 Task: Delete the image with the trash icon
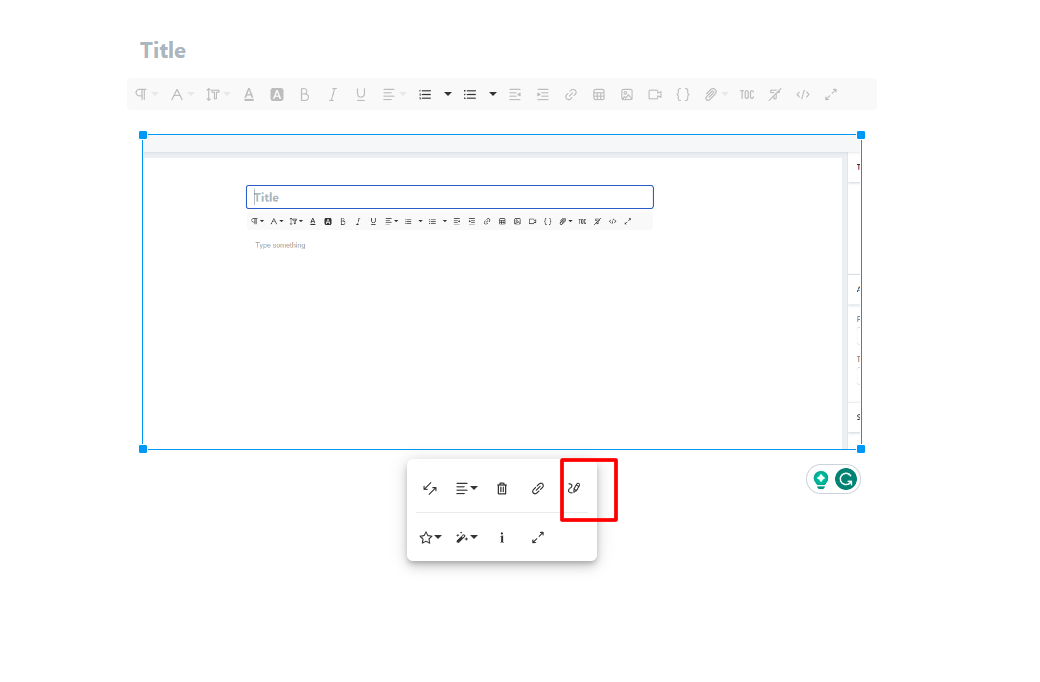(502, 489)
